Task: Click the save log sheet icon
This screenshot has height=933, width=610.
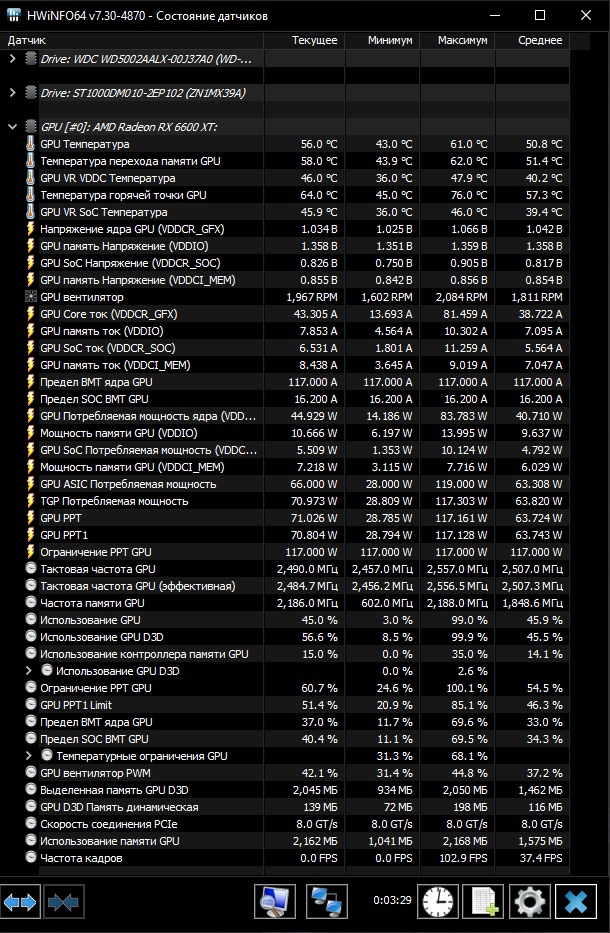Action: tap(484, 902)
